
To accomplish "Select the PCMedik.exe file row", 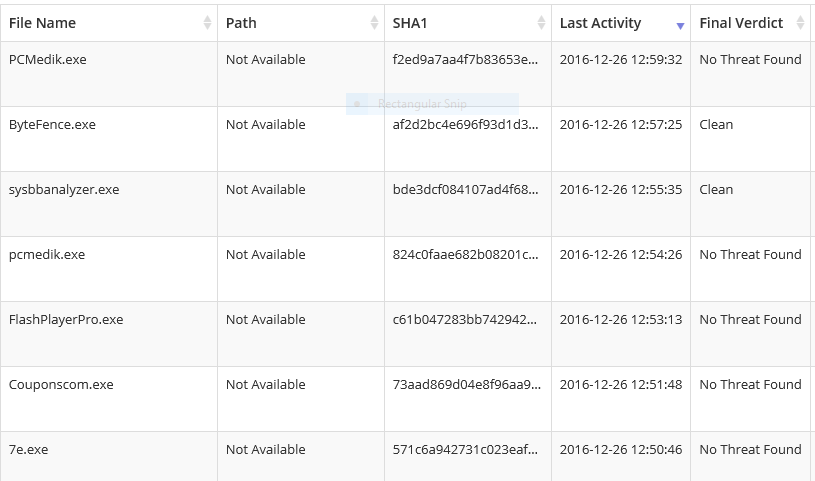I will pos(48,60).
